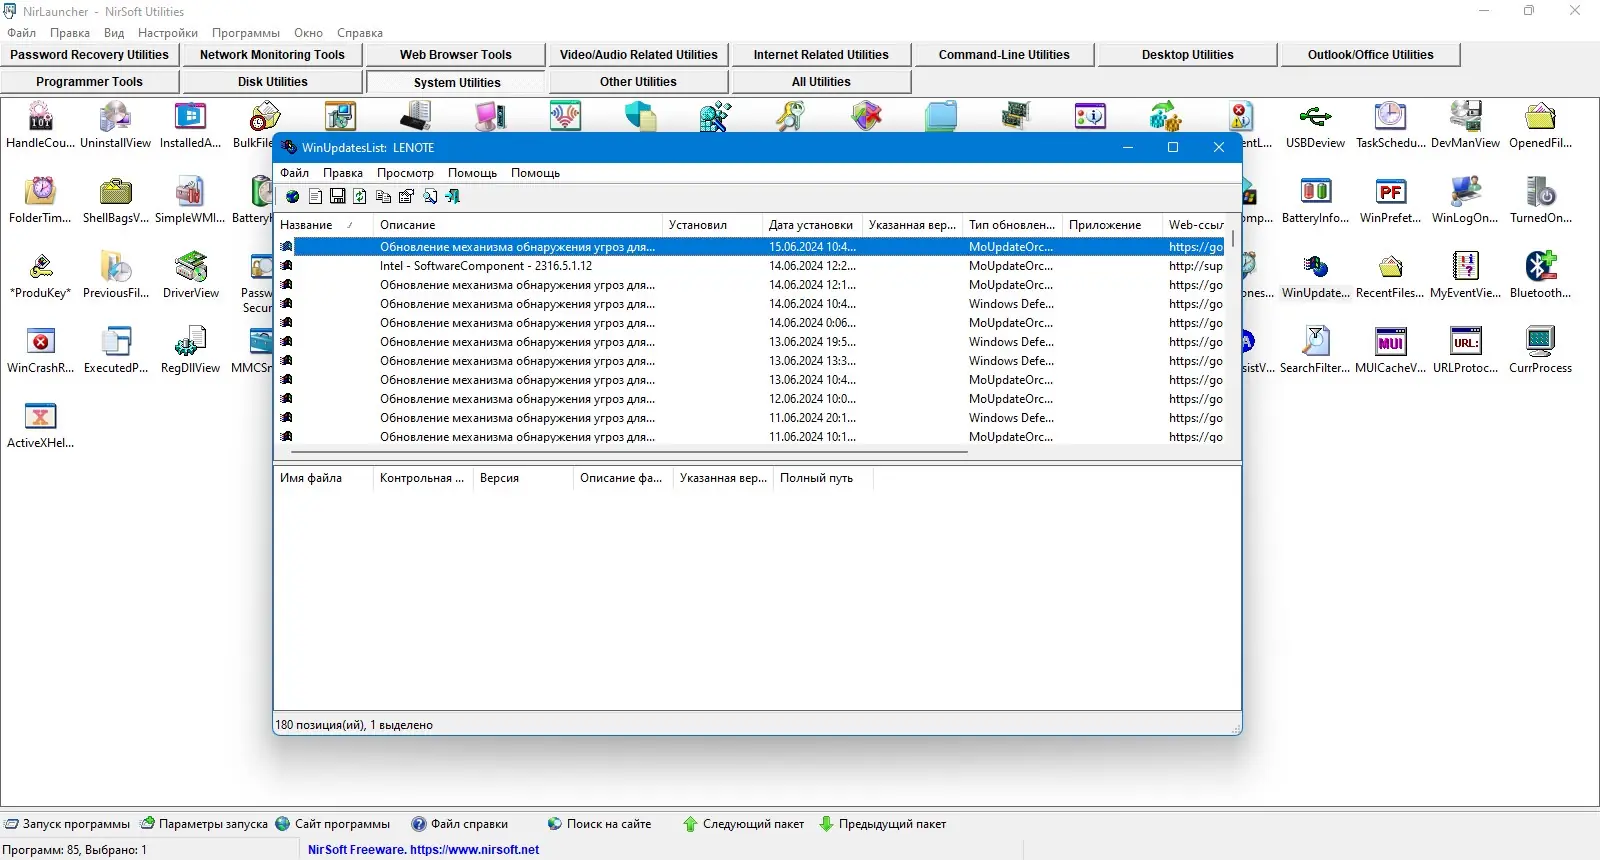
Task: Open the Command-Line Utilities tab
Action: point(1004,55)
